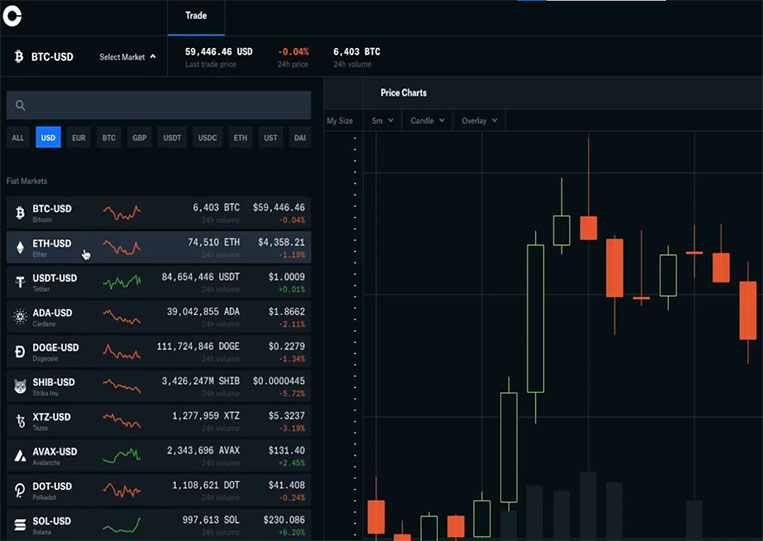Click the XTZ-USD price $5.3237
This screenshot has width=763, height=541.
pos(287,416)
